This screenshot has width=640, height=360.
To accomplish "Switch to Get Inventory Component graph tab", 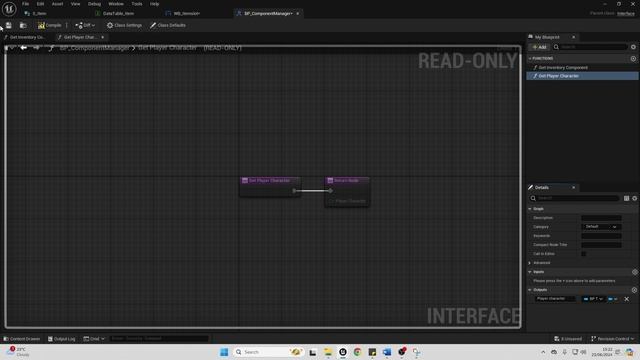I will [27, 37].
